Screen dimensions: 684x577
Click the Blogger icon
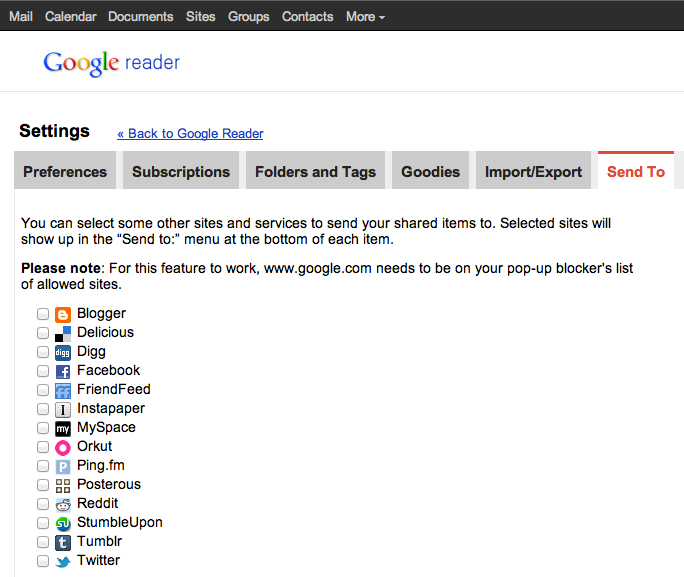[63, 314]
